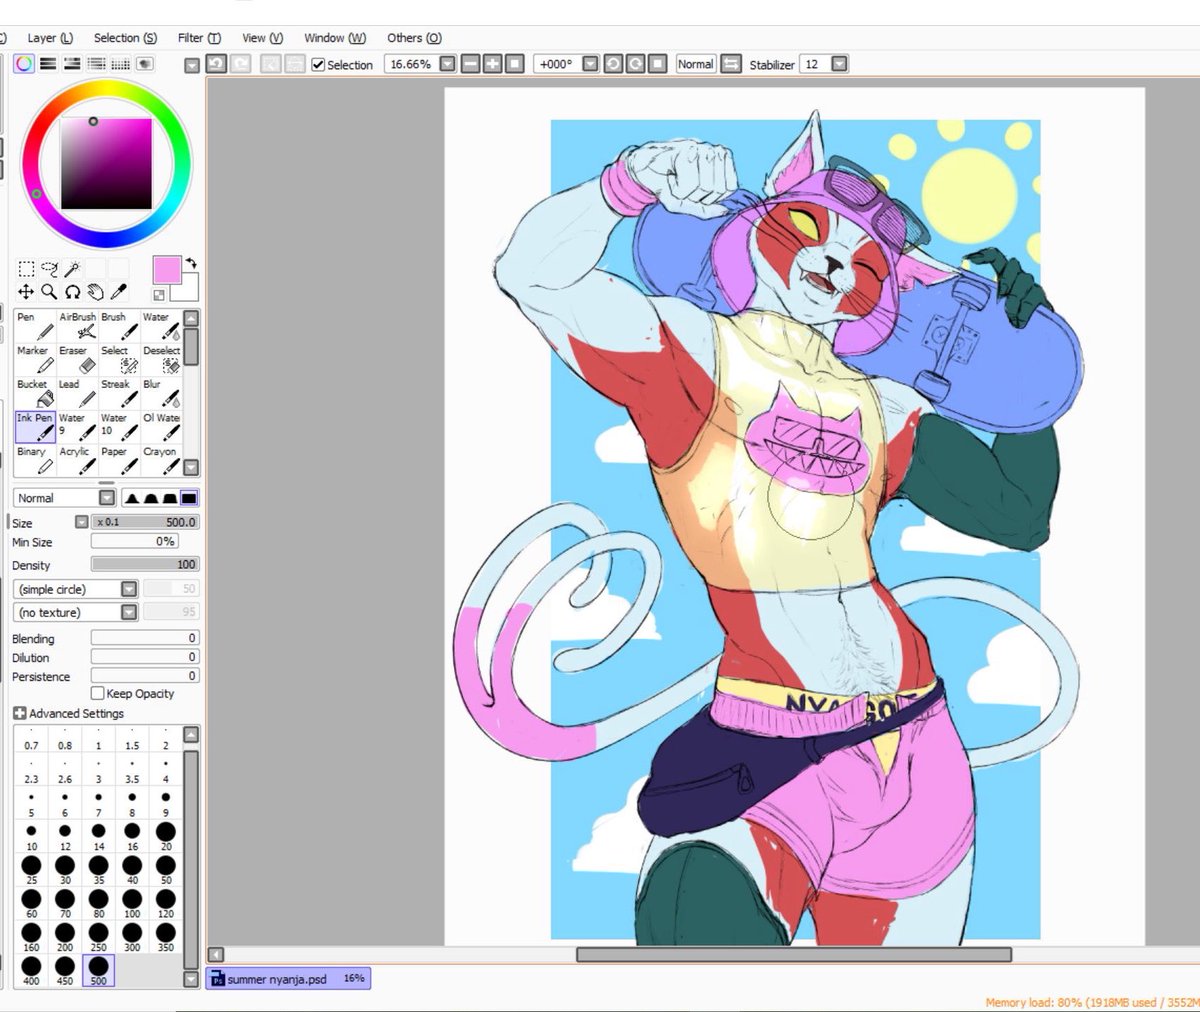Select the Ink Pen tool
The height and width of the screenshot is (1012, 1200).
point(35,427)
